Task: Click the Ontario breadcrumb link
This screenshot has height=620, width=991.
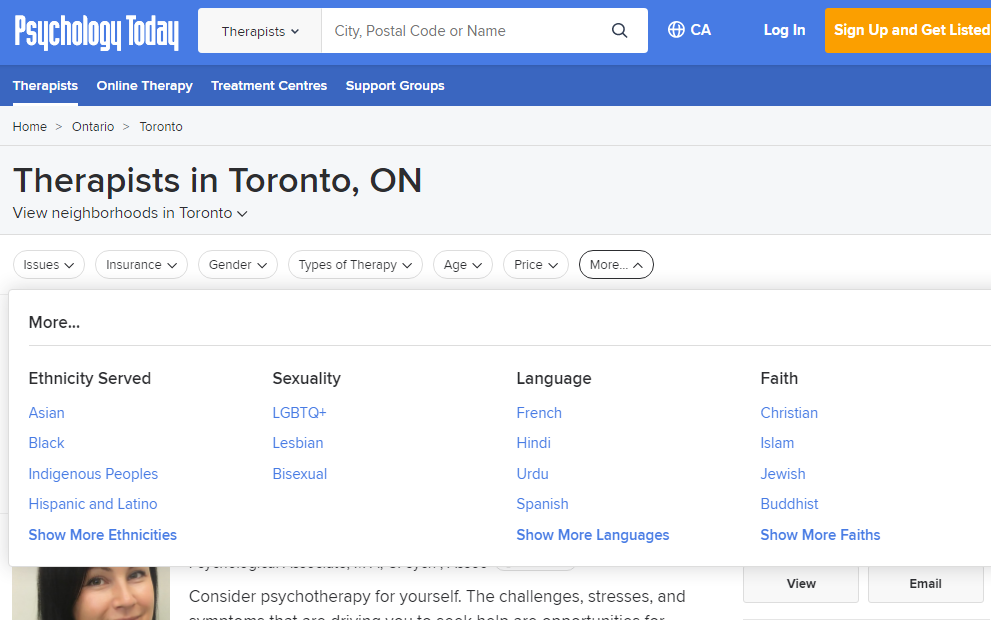Action: (x=93, y=126)
